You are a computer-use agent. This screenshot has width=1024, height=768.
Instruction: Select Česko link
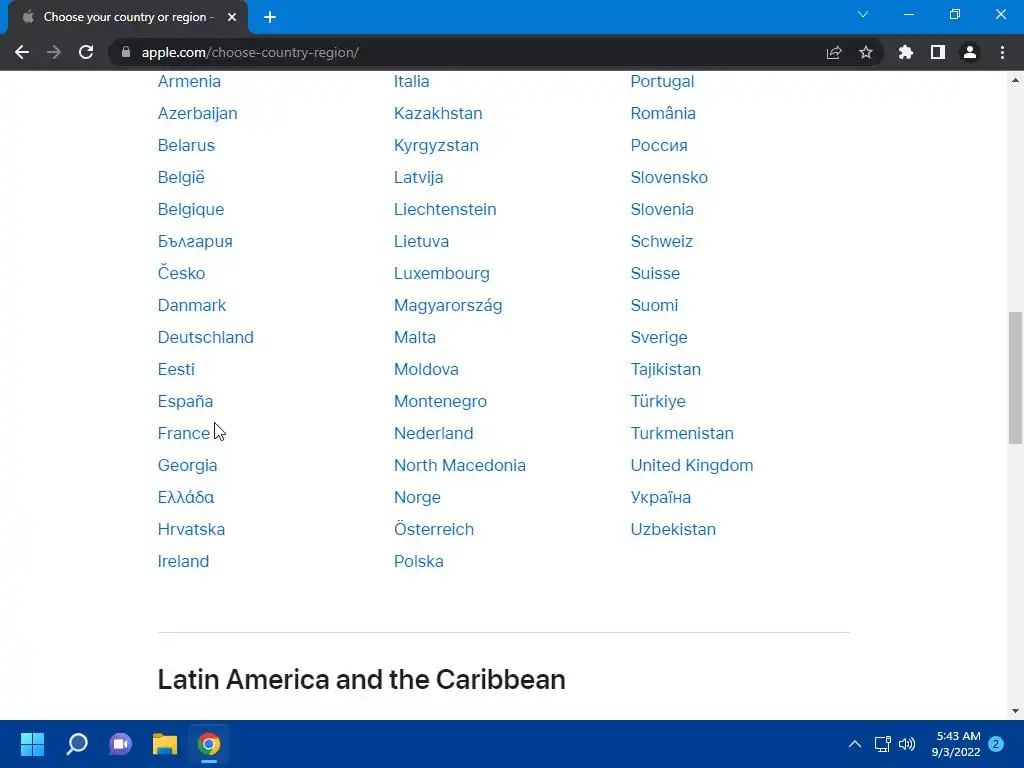point(182,273)
